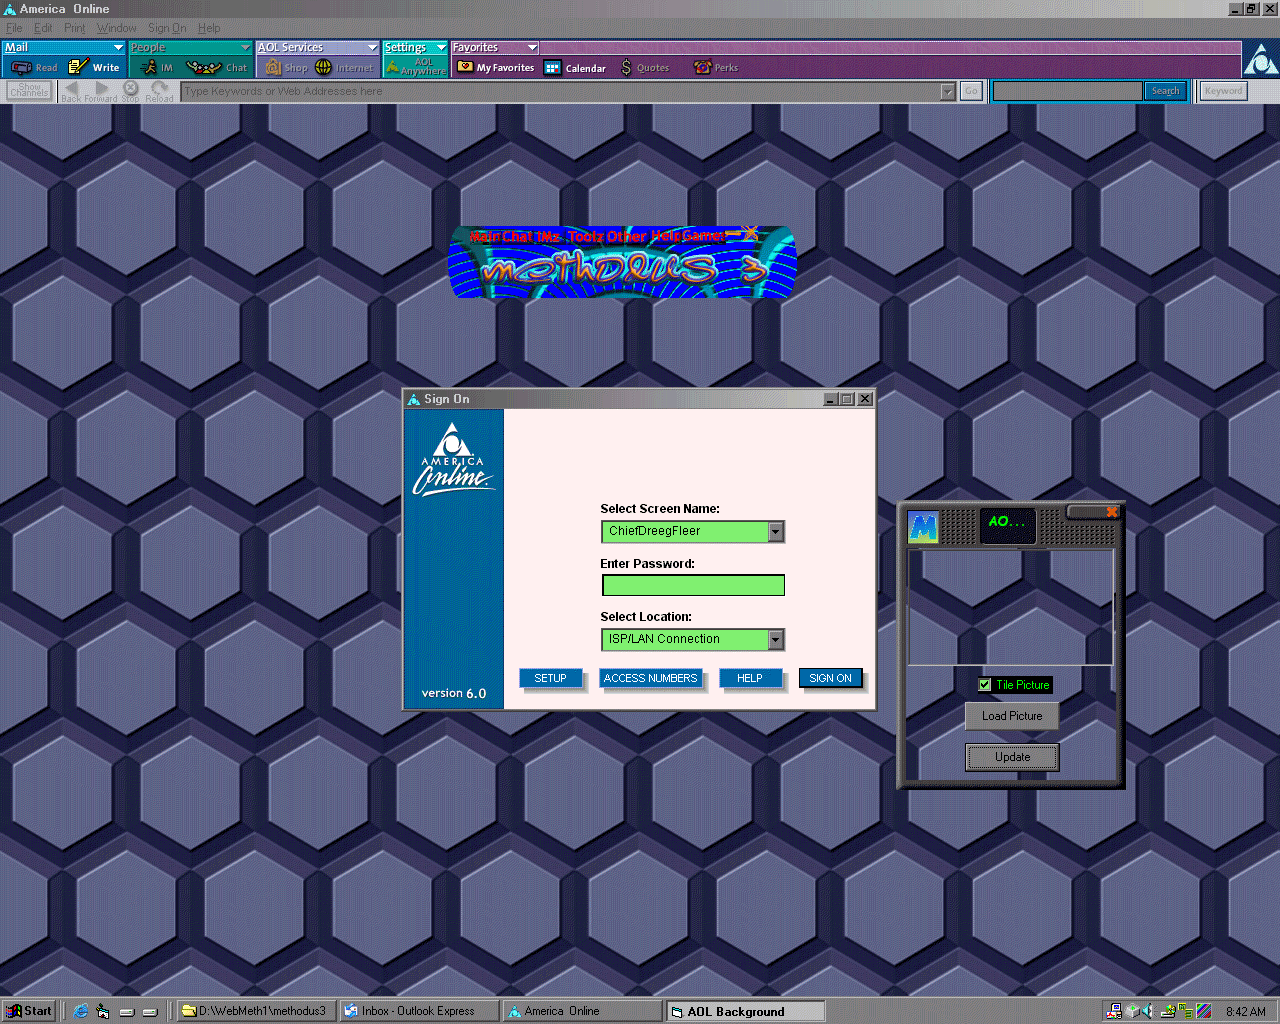Click the ACCESS NUMBERS button

tap(651, 678)
